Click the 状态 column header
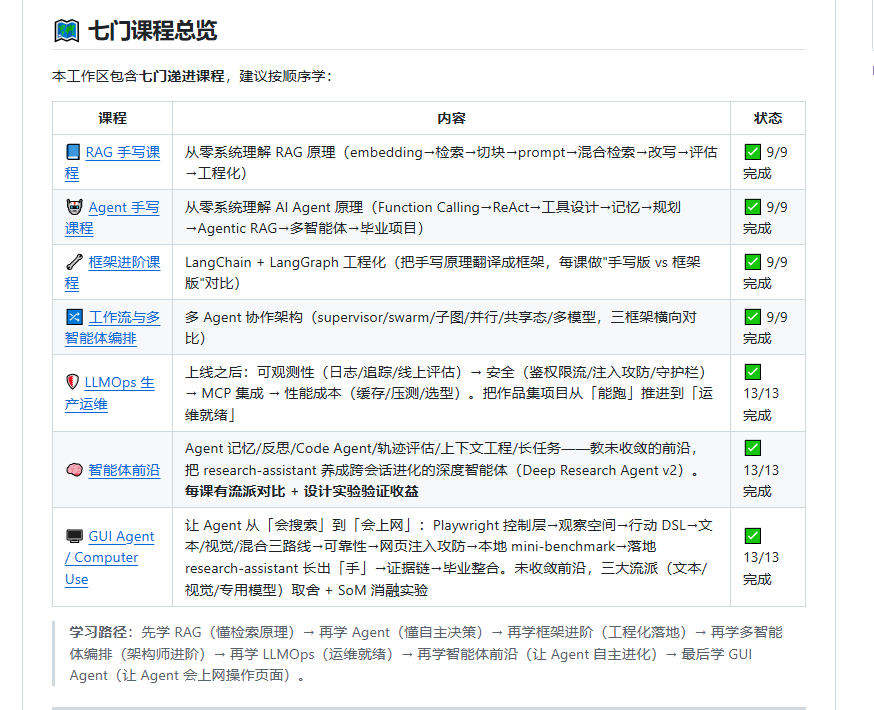 [x=768, y=118]
